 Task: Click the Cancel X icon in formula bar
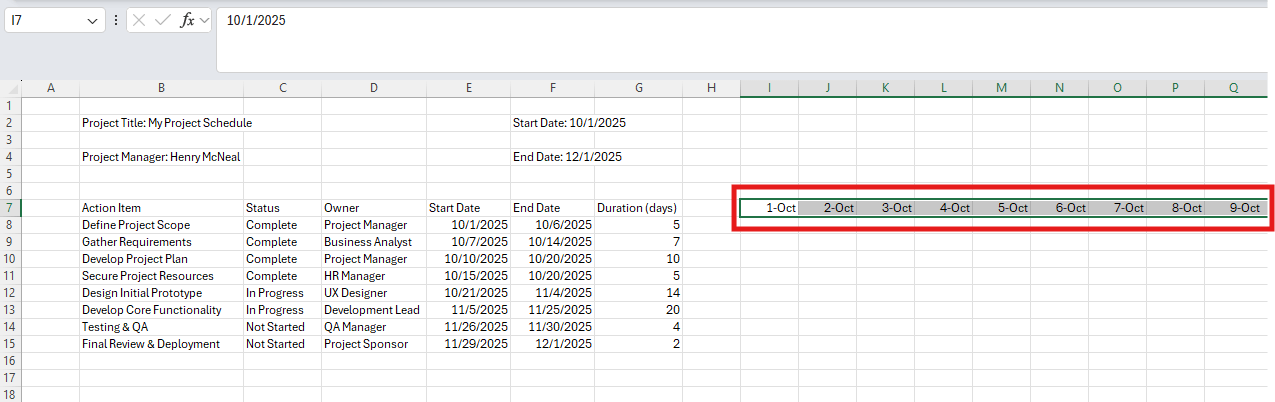[140, 20]
